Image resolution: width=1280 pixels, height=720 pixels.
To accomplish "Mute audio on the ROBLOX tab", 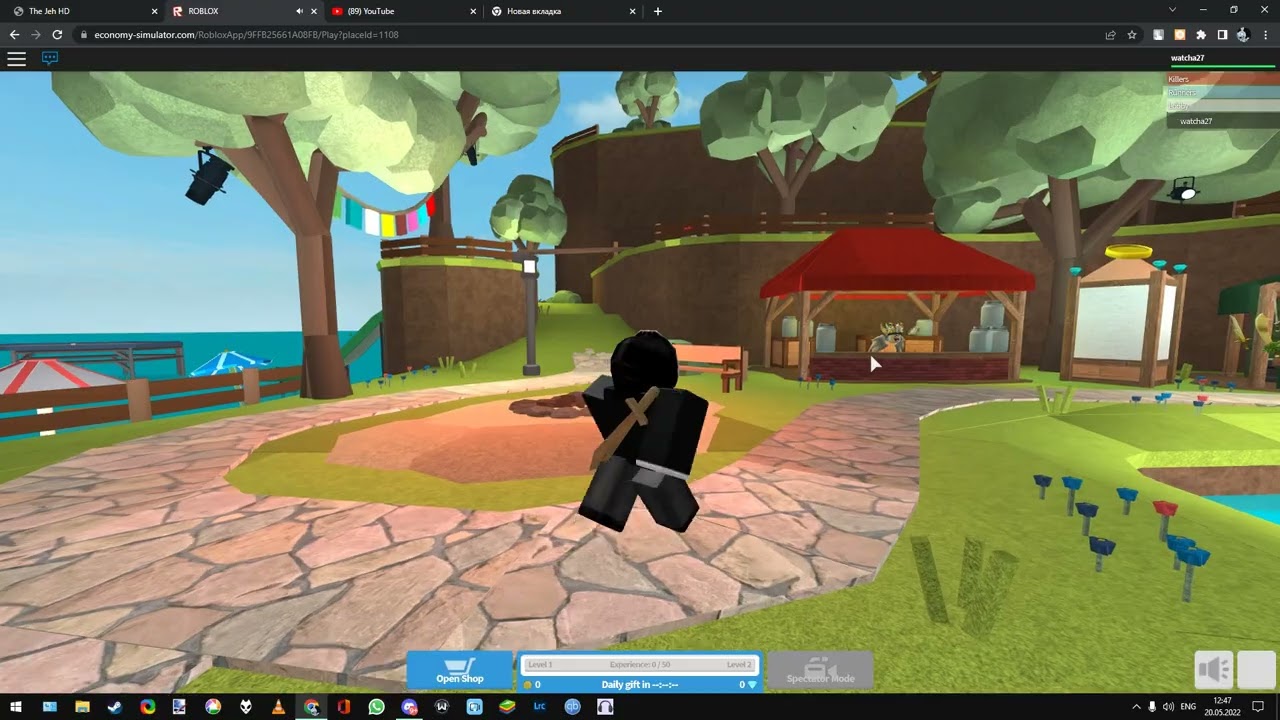I will click(299, 11).
